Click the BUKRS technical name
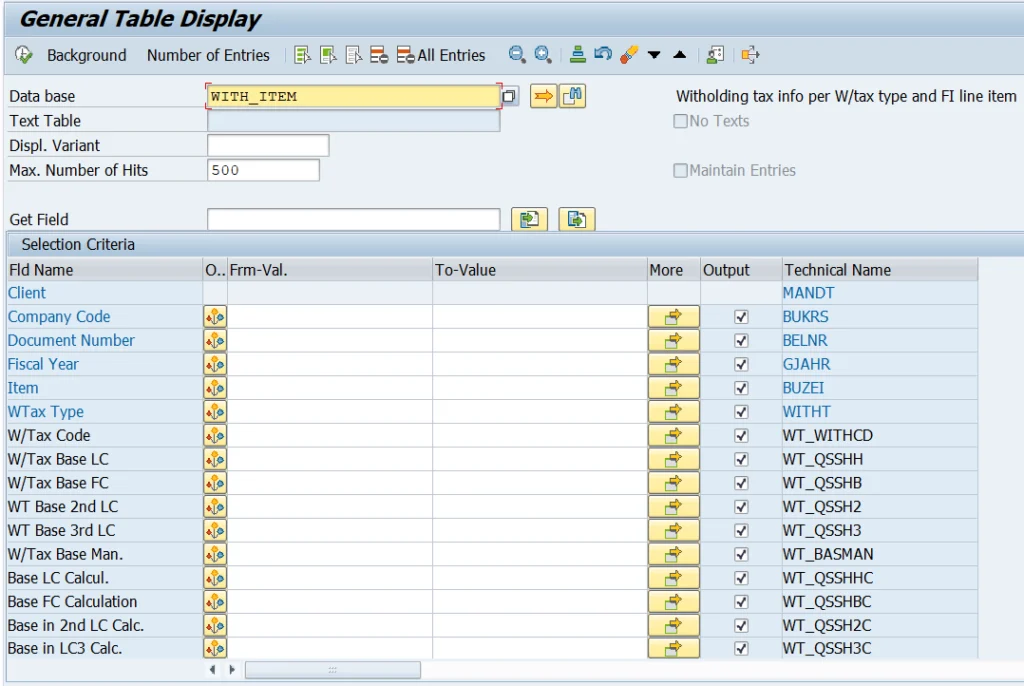This screenshot has width=1024, height=686. point(805,317)
